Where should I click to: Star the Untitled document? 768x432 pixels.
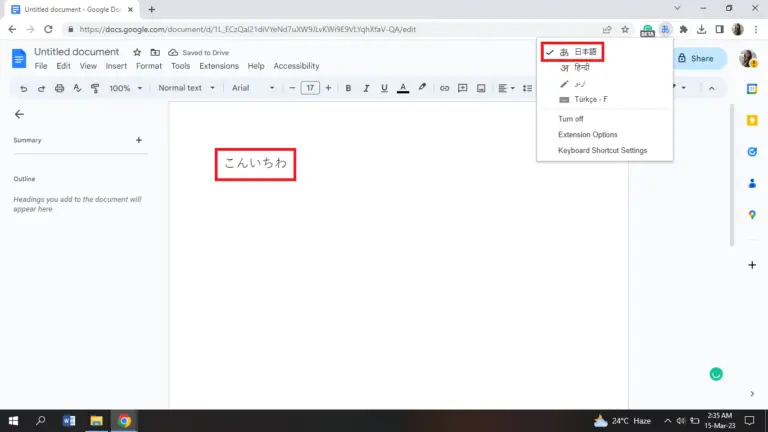click(x=137, y=52)
